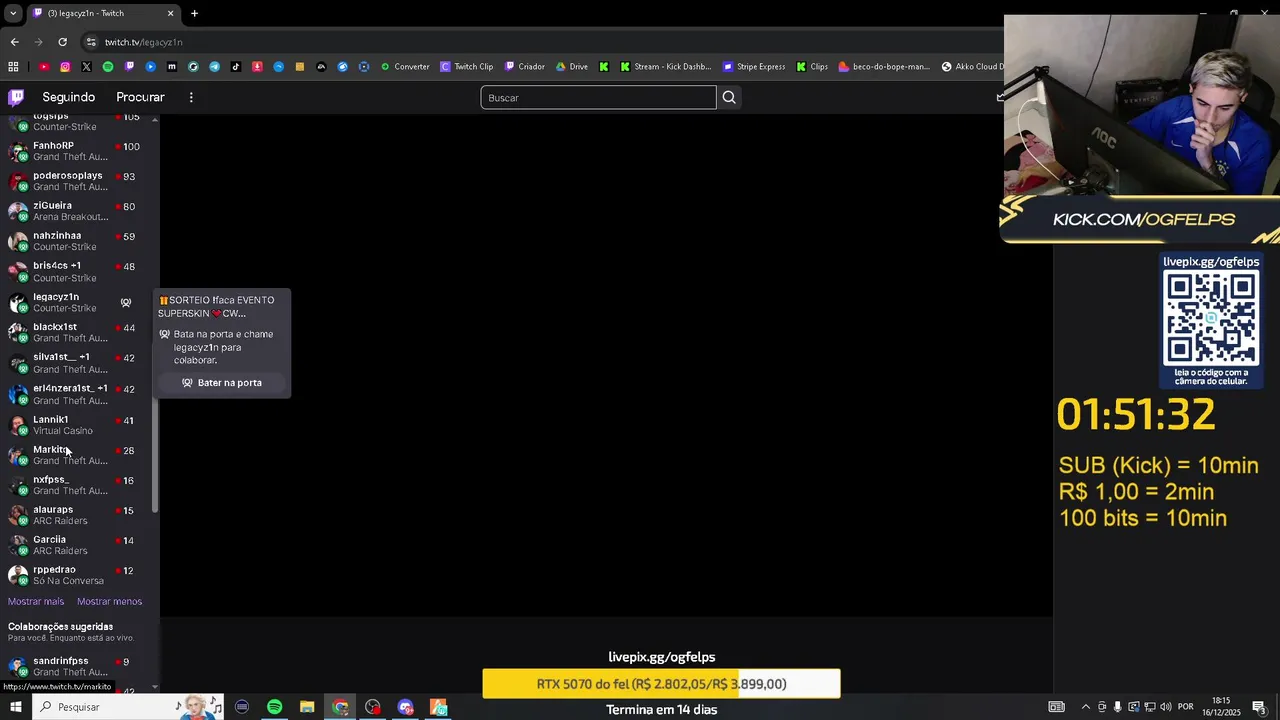Click the search magnifier button

(729, 97)
